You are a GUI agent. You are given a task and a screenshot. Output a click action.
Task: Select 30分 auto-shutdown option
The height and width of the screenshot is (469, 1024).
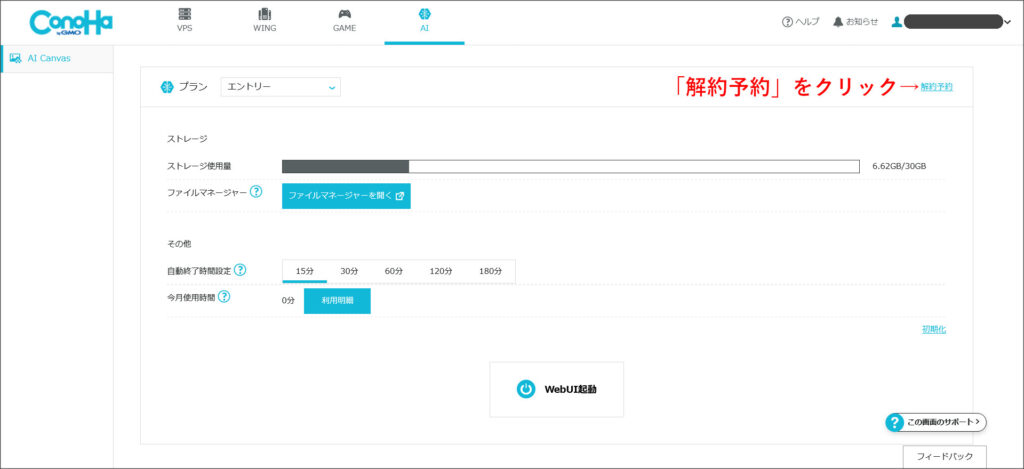(349, 271)
